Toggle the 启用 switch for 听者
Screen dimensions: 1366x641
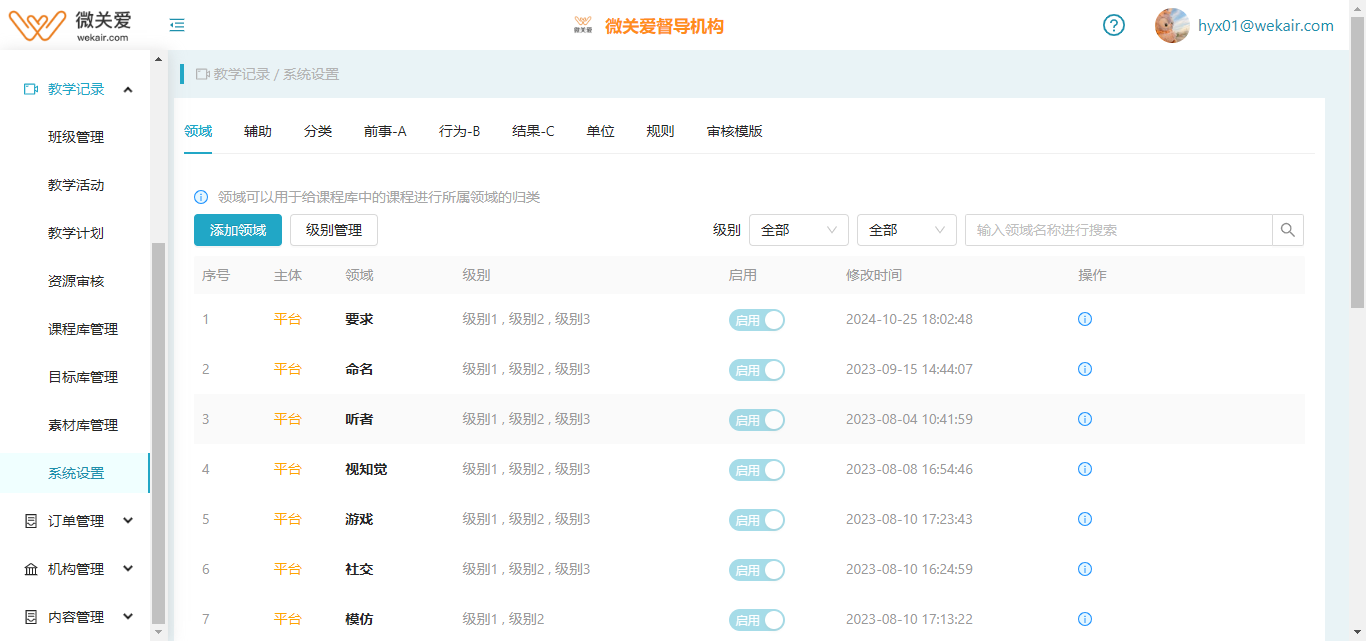[x=757, y=420]
